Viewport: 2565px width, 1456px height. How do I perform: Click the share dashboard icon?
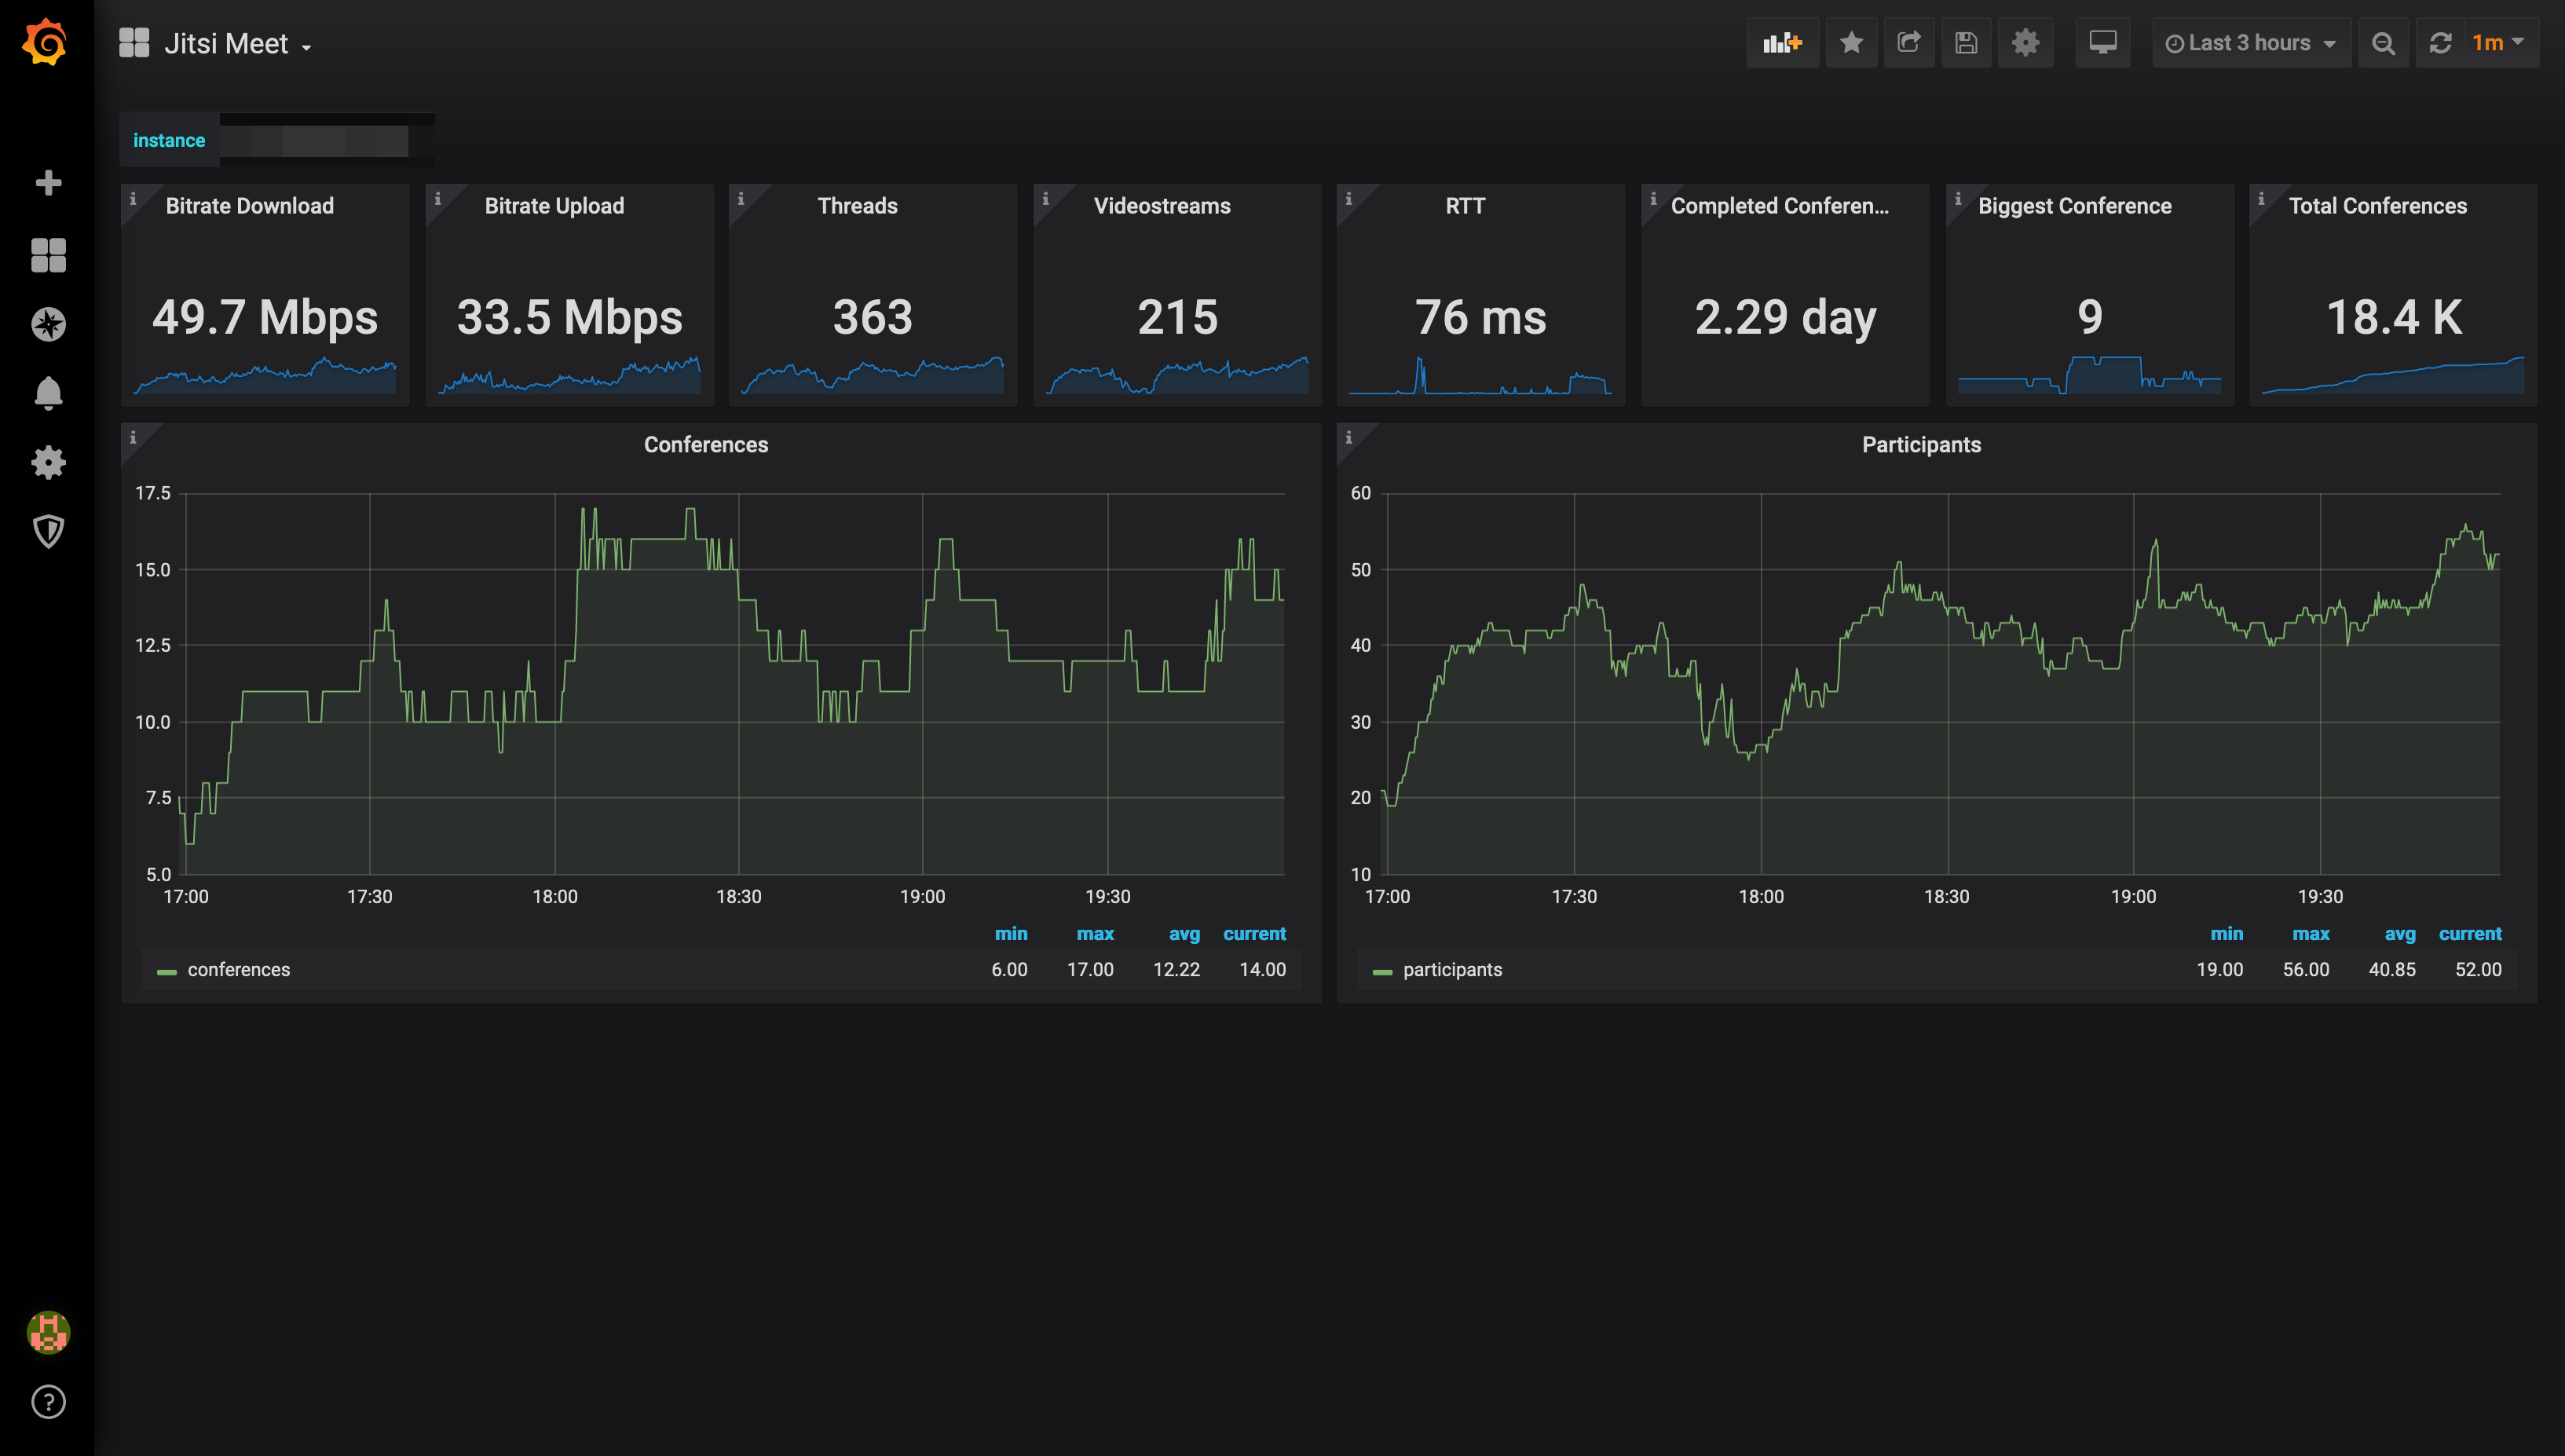1912,42
